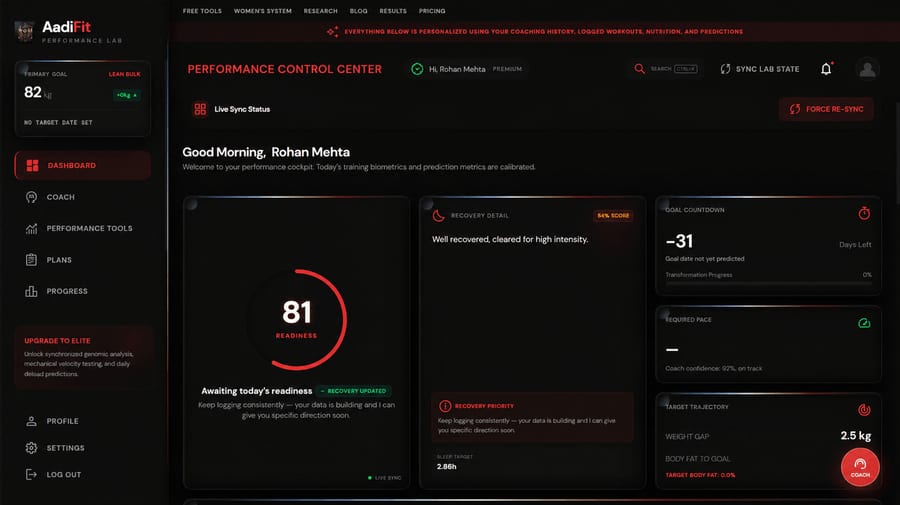This screenshot has width=900, height=505.
Task: Open Research in top navigation
Action: (321, 11)
